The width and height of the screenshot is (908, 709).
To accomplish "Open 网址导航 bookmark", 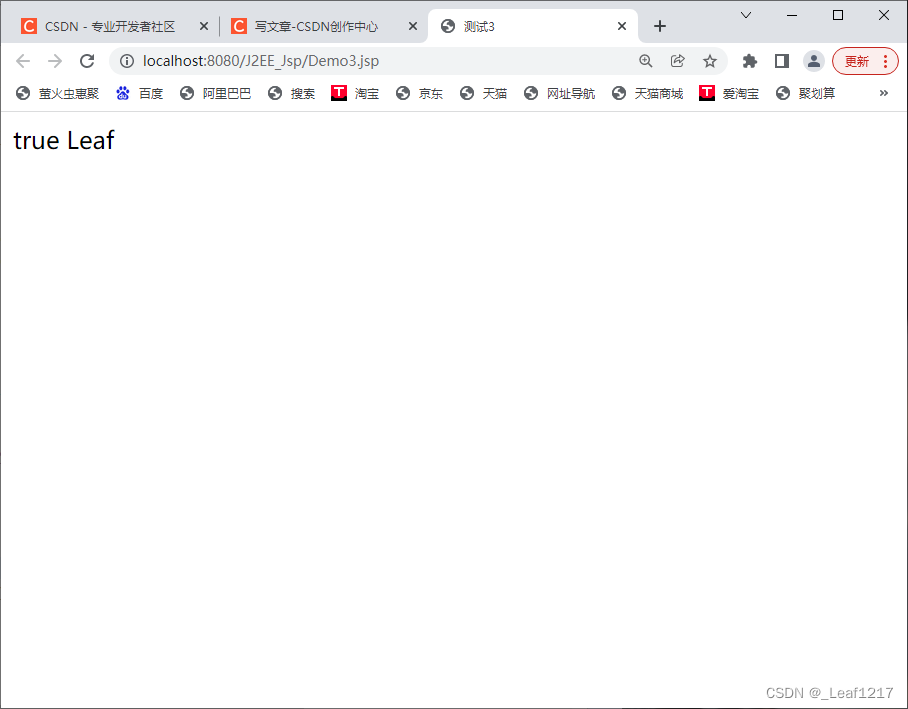I will coord(559,93).
